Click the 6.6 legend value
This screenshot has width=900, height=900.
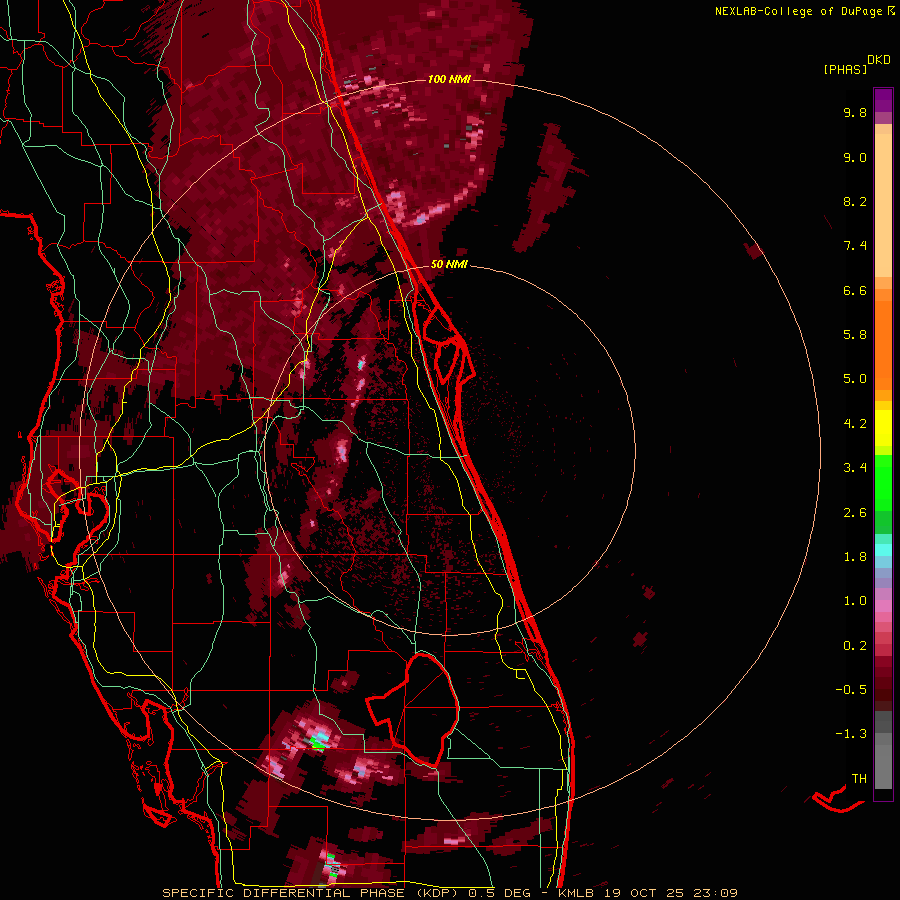pos(855,290)
